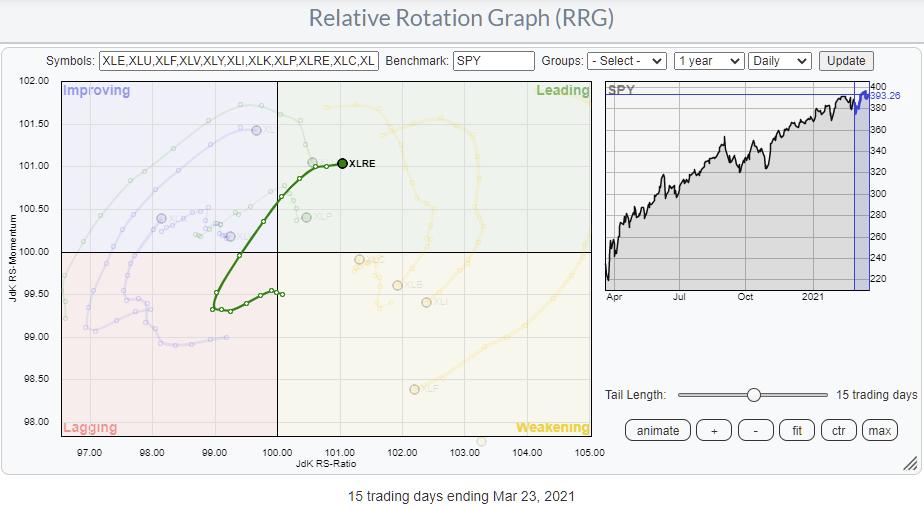
Task: Click the XLP marker in the Leading quadrant
Action: [307, 217]
